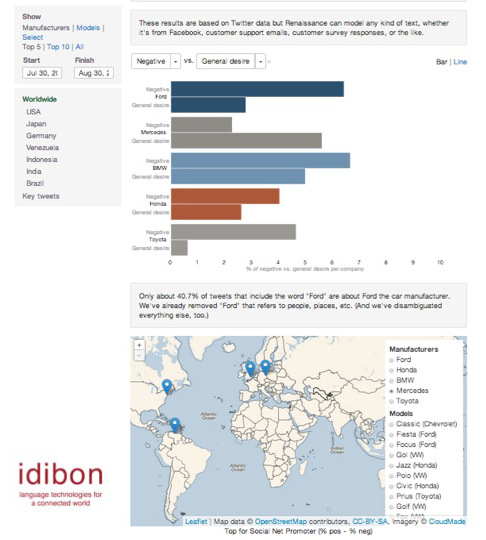This screenshot has height=540, width=486.
Task: Switch the Show option to Models
Action: pyautogui.click(x=88, y=28)
